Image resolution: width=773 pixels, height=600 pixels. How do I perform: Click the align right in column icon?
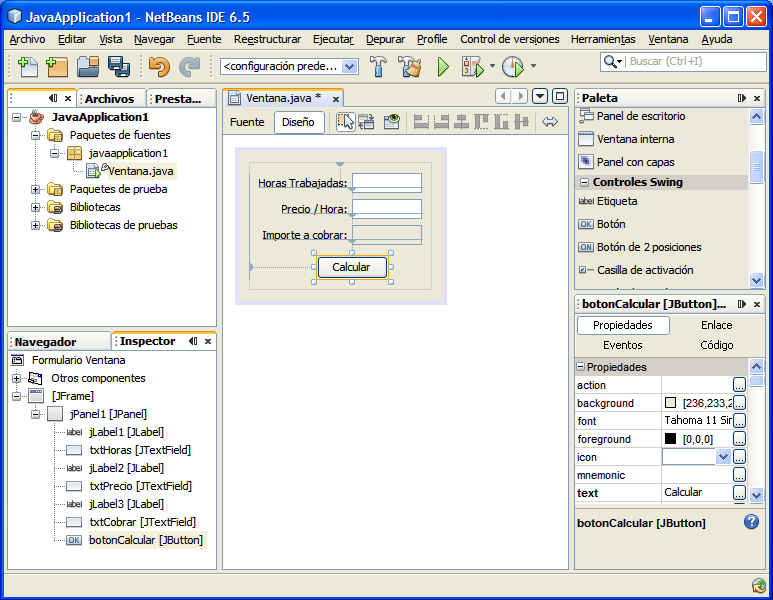click(441, 122)
